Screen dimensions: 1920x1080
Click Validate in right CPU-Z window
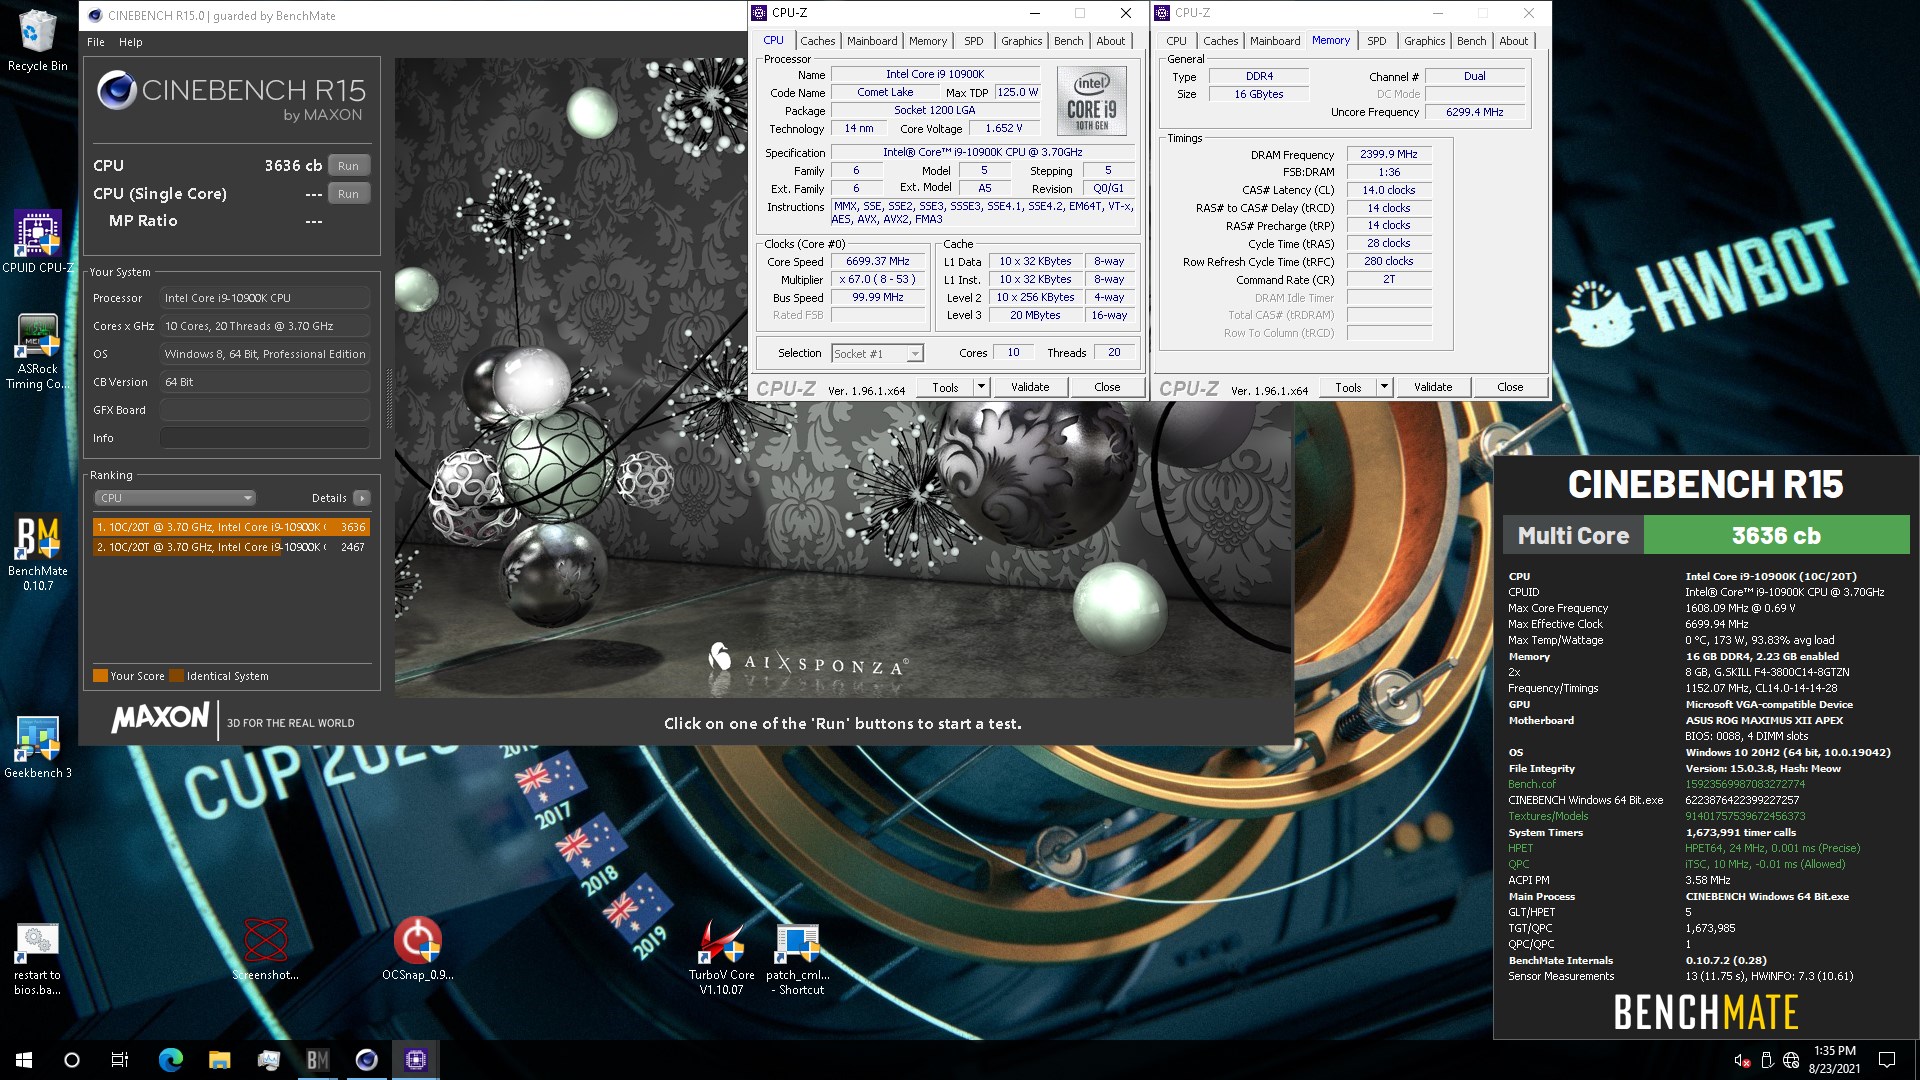click(x=1433, y=387)
